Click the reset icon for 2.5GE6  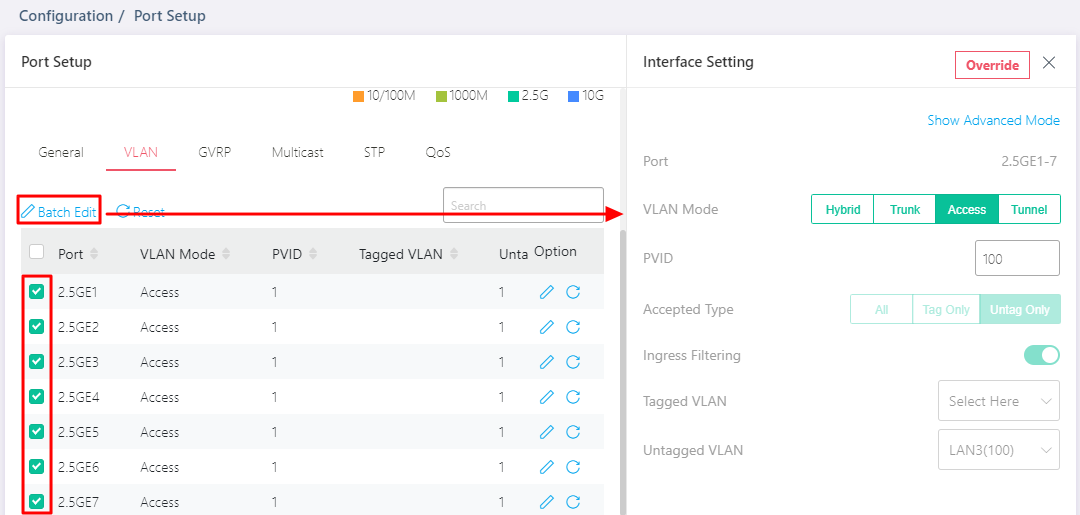point(573,467)
